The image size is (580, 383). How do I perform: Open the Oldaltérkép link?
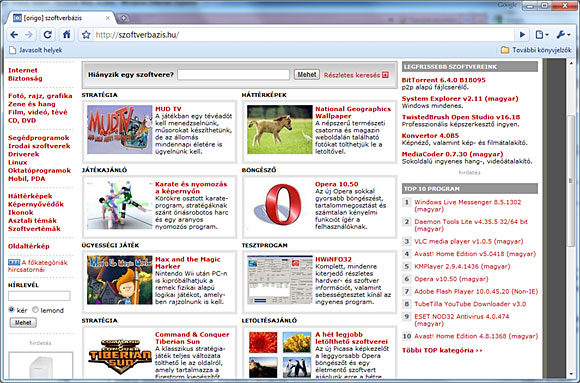pyautogui.click(x=28, y=246)
